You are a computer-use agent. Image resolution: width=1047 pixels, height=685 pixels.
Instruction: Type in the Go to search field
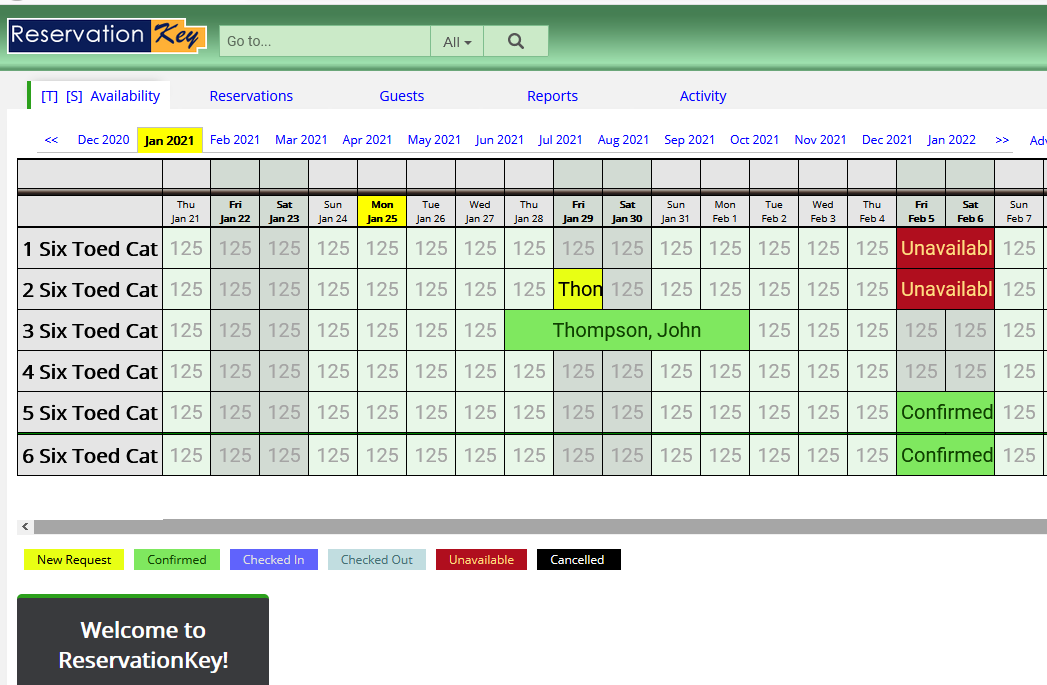point(325,42)
